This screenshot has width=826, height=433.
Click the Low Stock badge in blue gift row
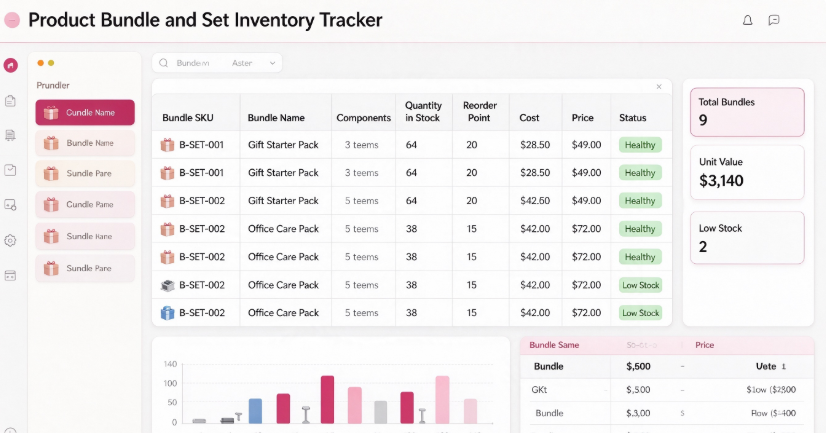point(640,313)
